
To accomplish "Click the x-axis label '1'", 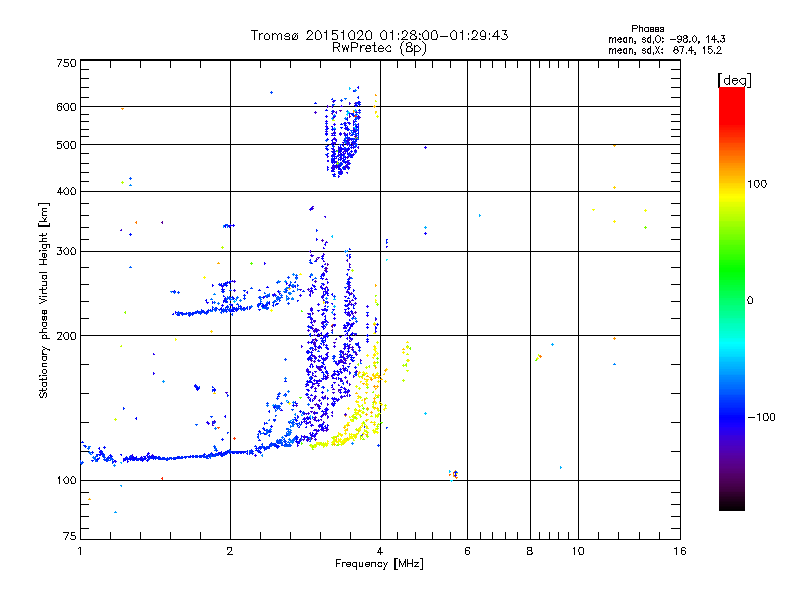I will point(81,551).
